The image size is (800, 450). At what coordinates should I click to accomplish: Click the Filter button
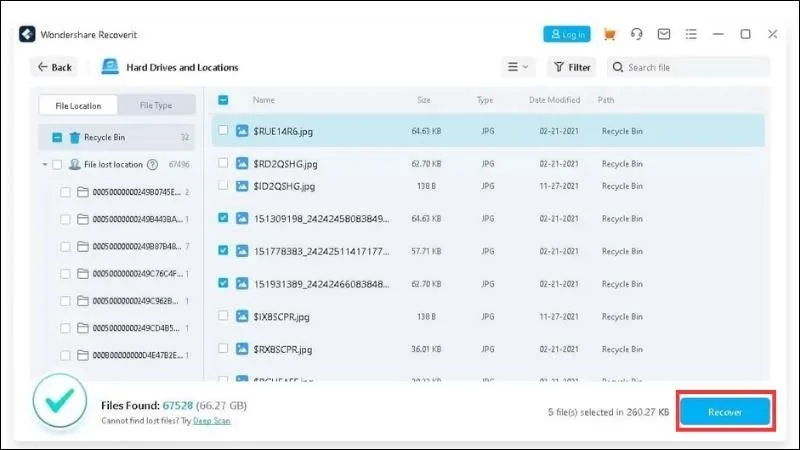point(572,67)
